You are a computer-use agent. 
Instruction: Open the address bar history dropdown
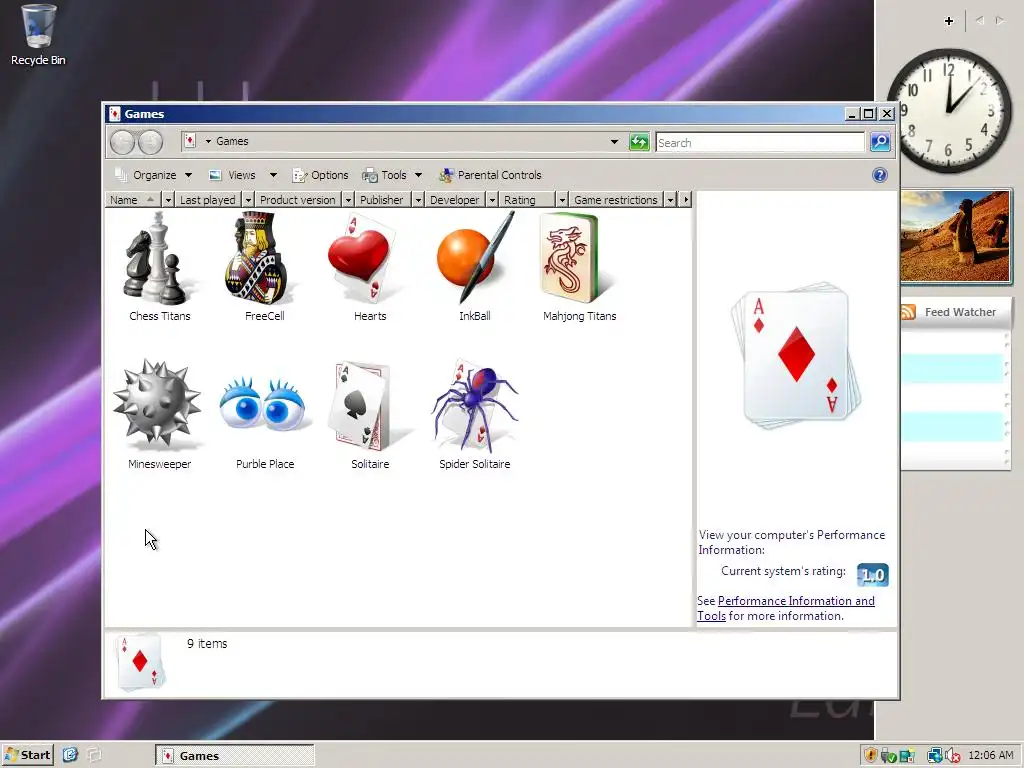click(615, 142)
